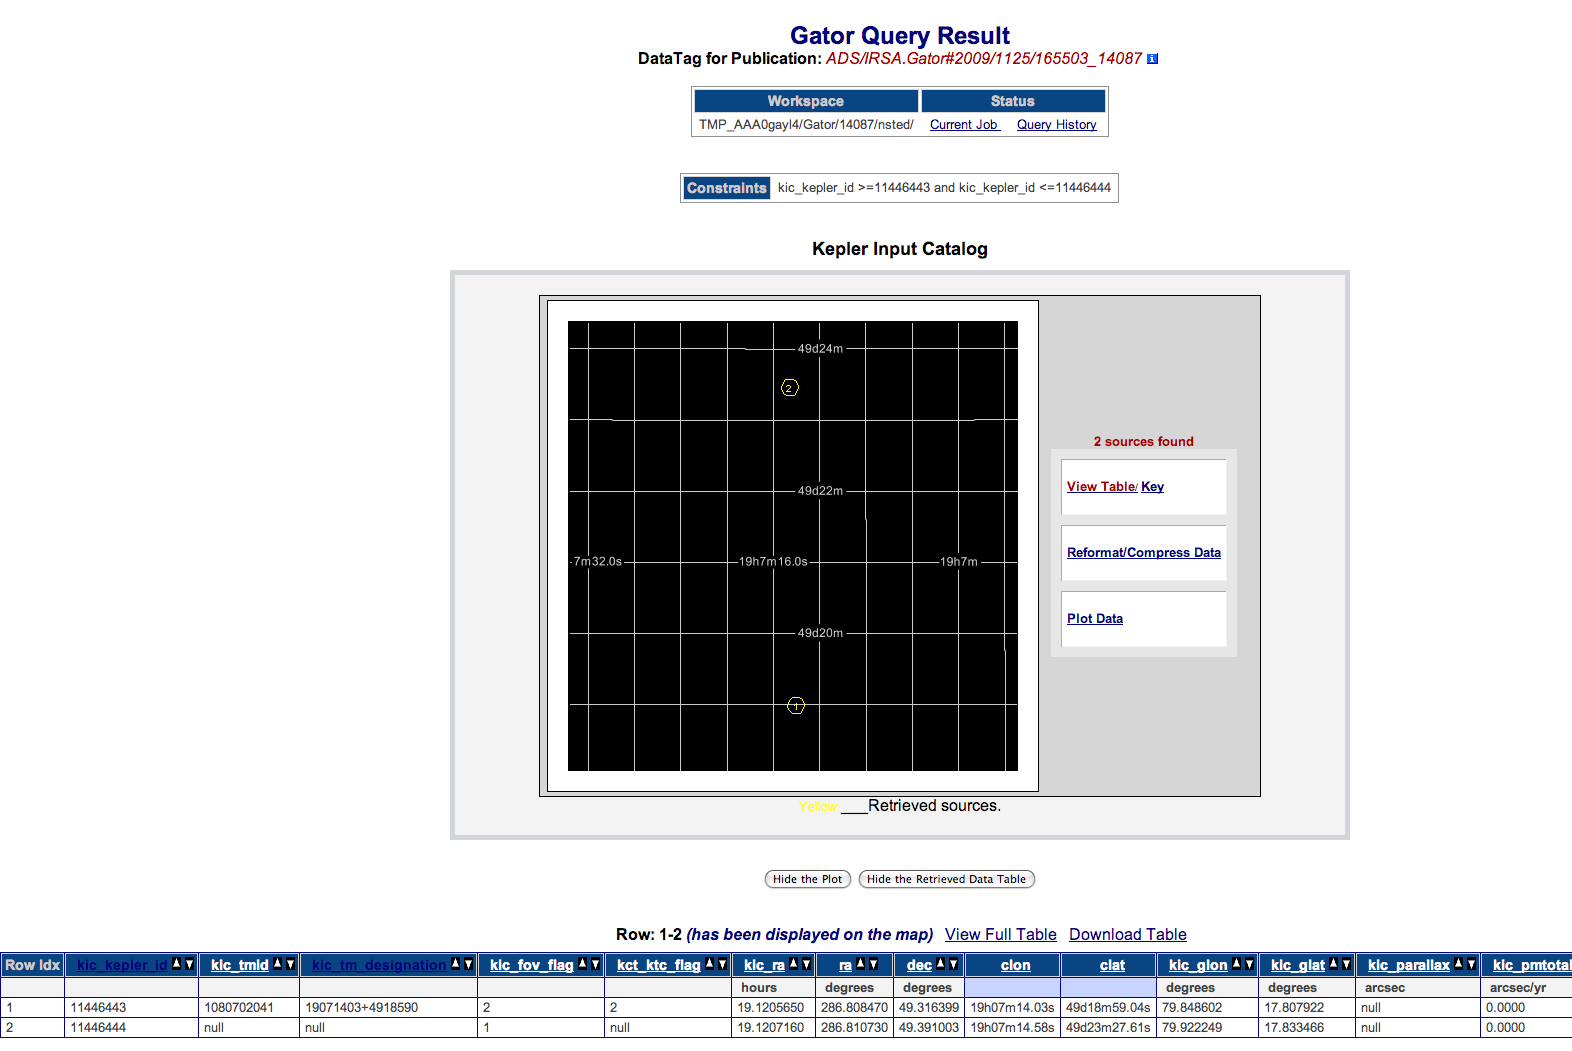The width and height of the screenshot is (1572, 1051).
Task: Select source marker 1 on the plot
Action: pyautogui.click(x=796, y=706)
